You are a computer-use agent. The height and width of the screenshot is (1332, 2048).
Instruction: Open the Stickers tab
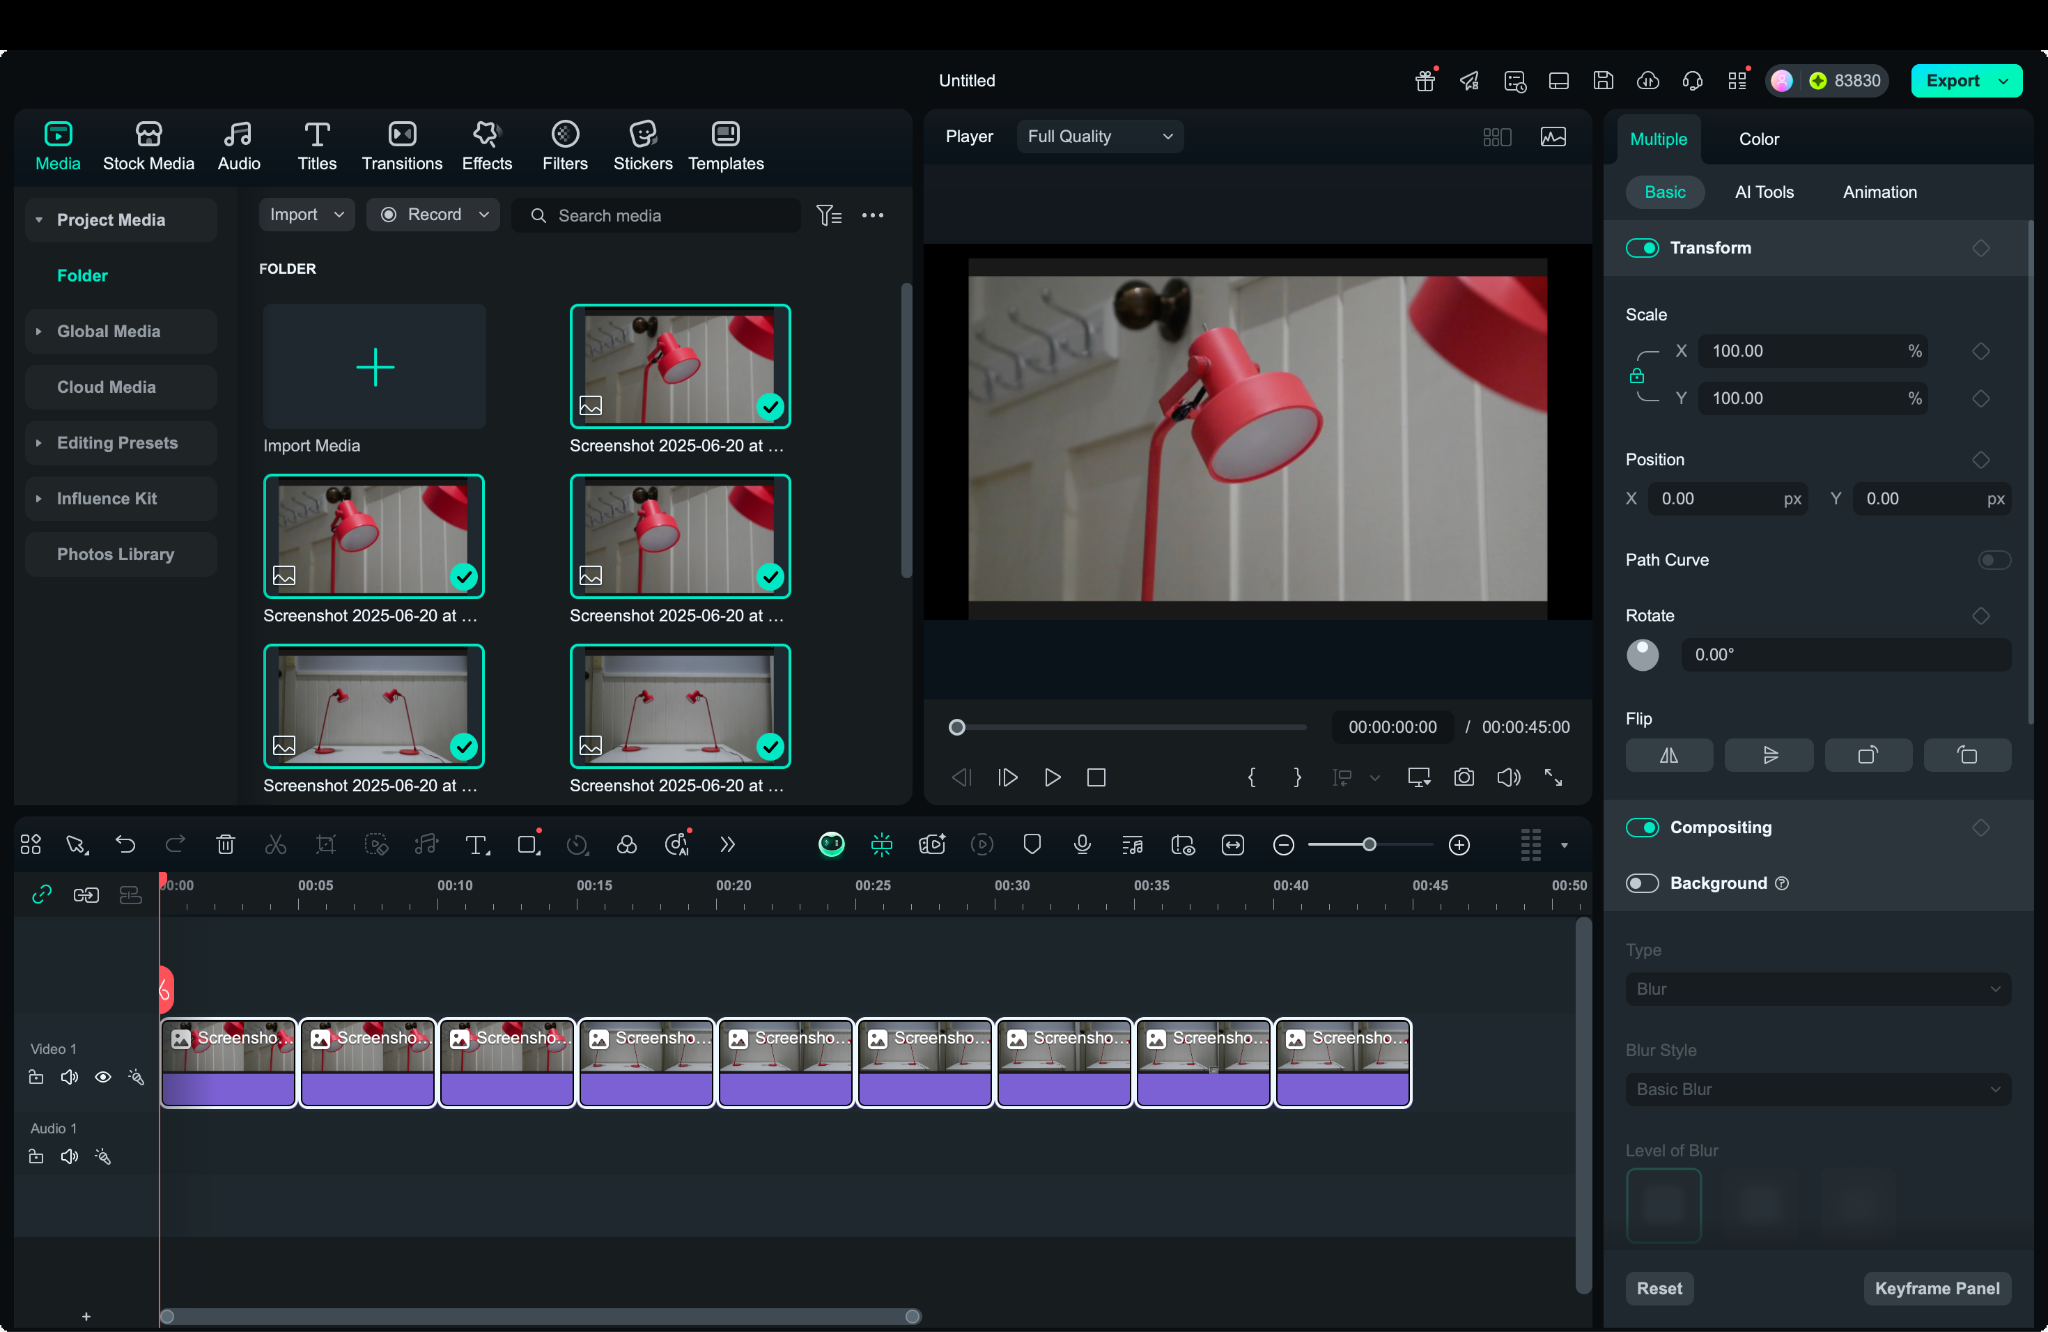643,146
